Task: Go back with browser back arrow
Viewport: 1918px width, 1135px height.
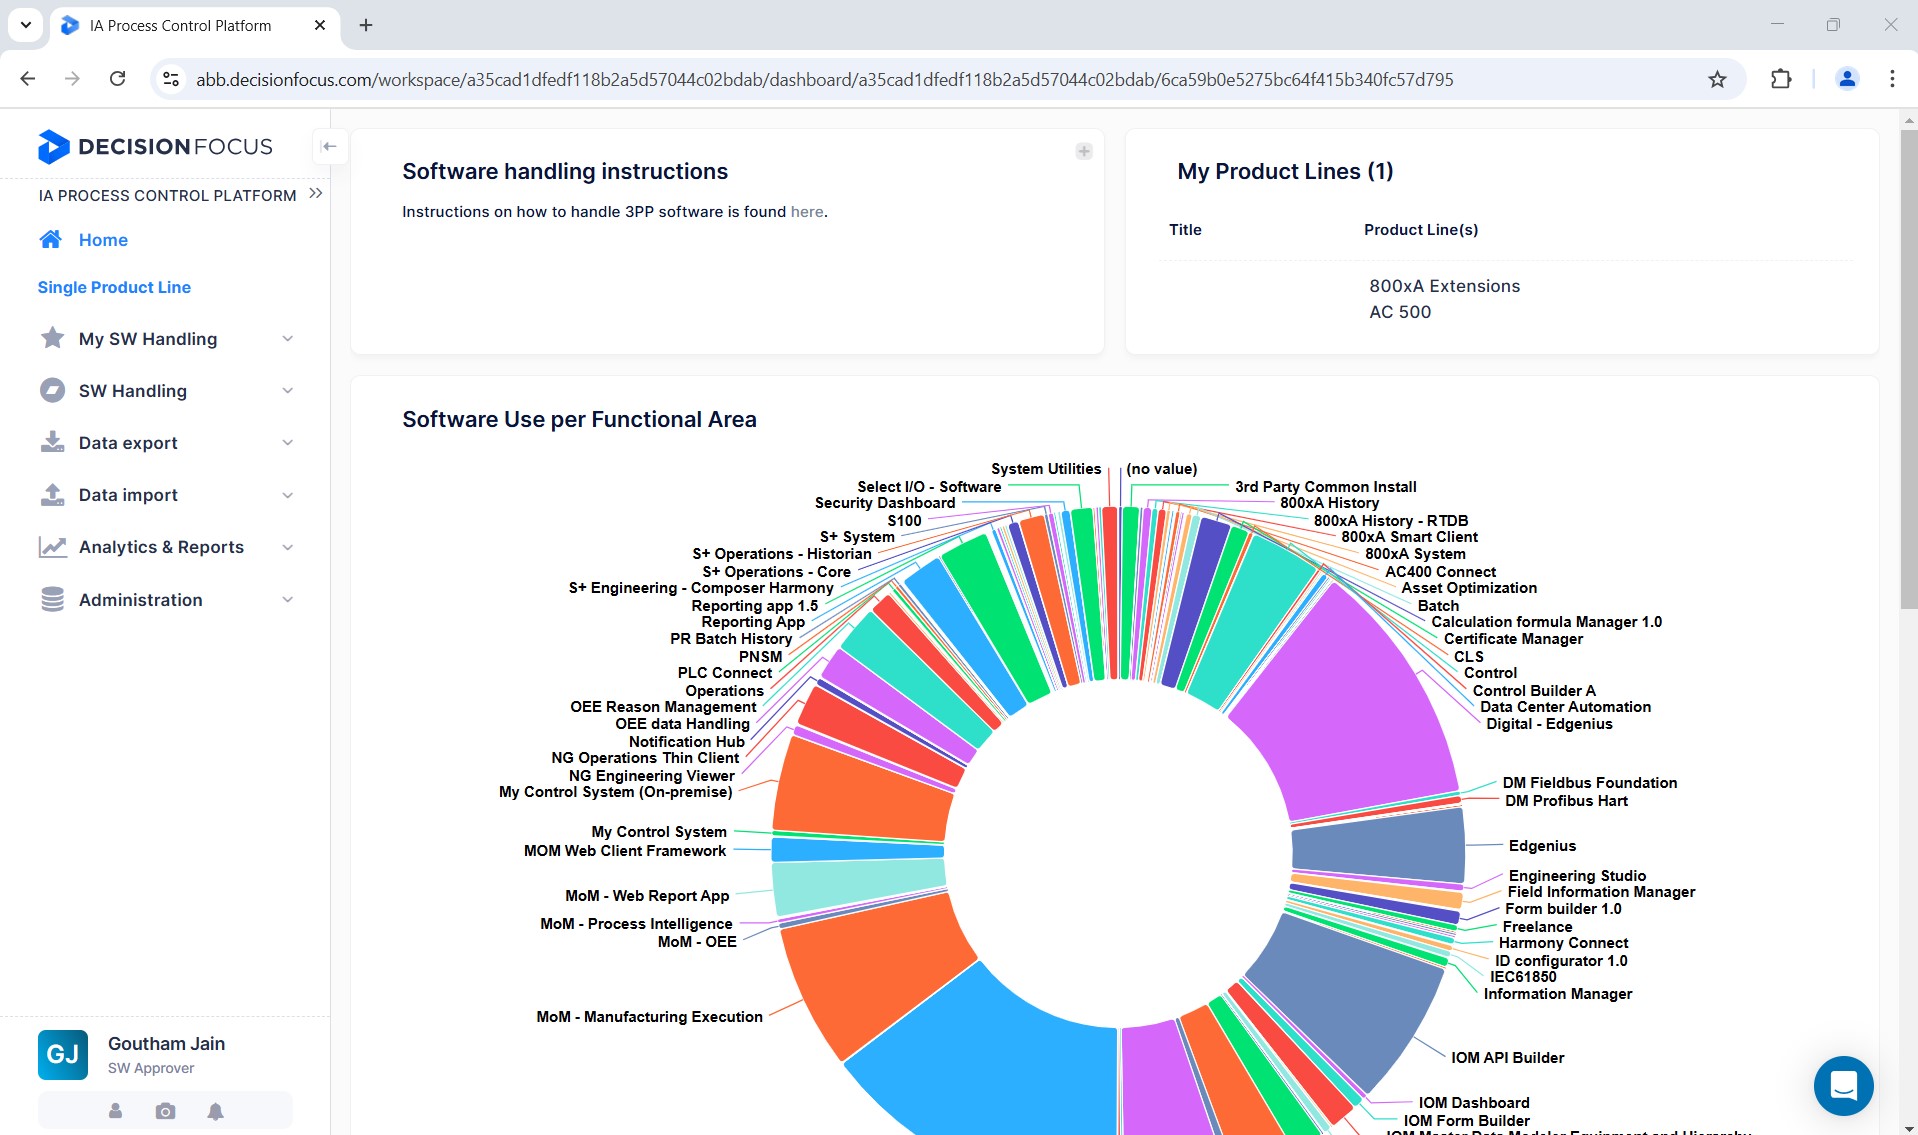Action: click(x=28, y=79)
